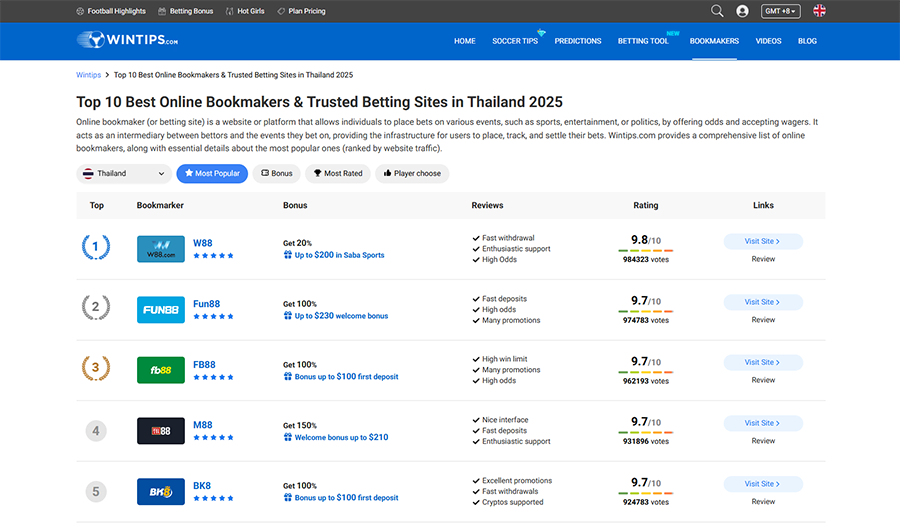The width and height of the screenshot is (900, 524).
Task: Select the Most Rated filter
Action: pyautogui.click(x=338, y=173)
